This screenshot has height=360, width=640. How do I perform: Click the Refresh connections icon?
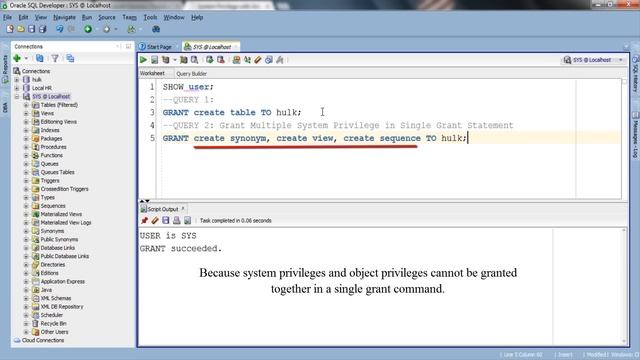(40, 58)
